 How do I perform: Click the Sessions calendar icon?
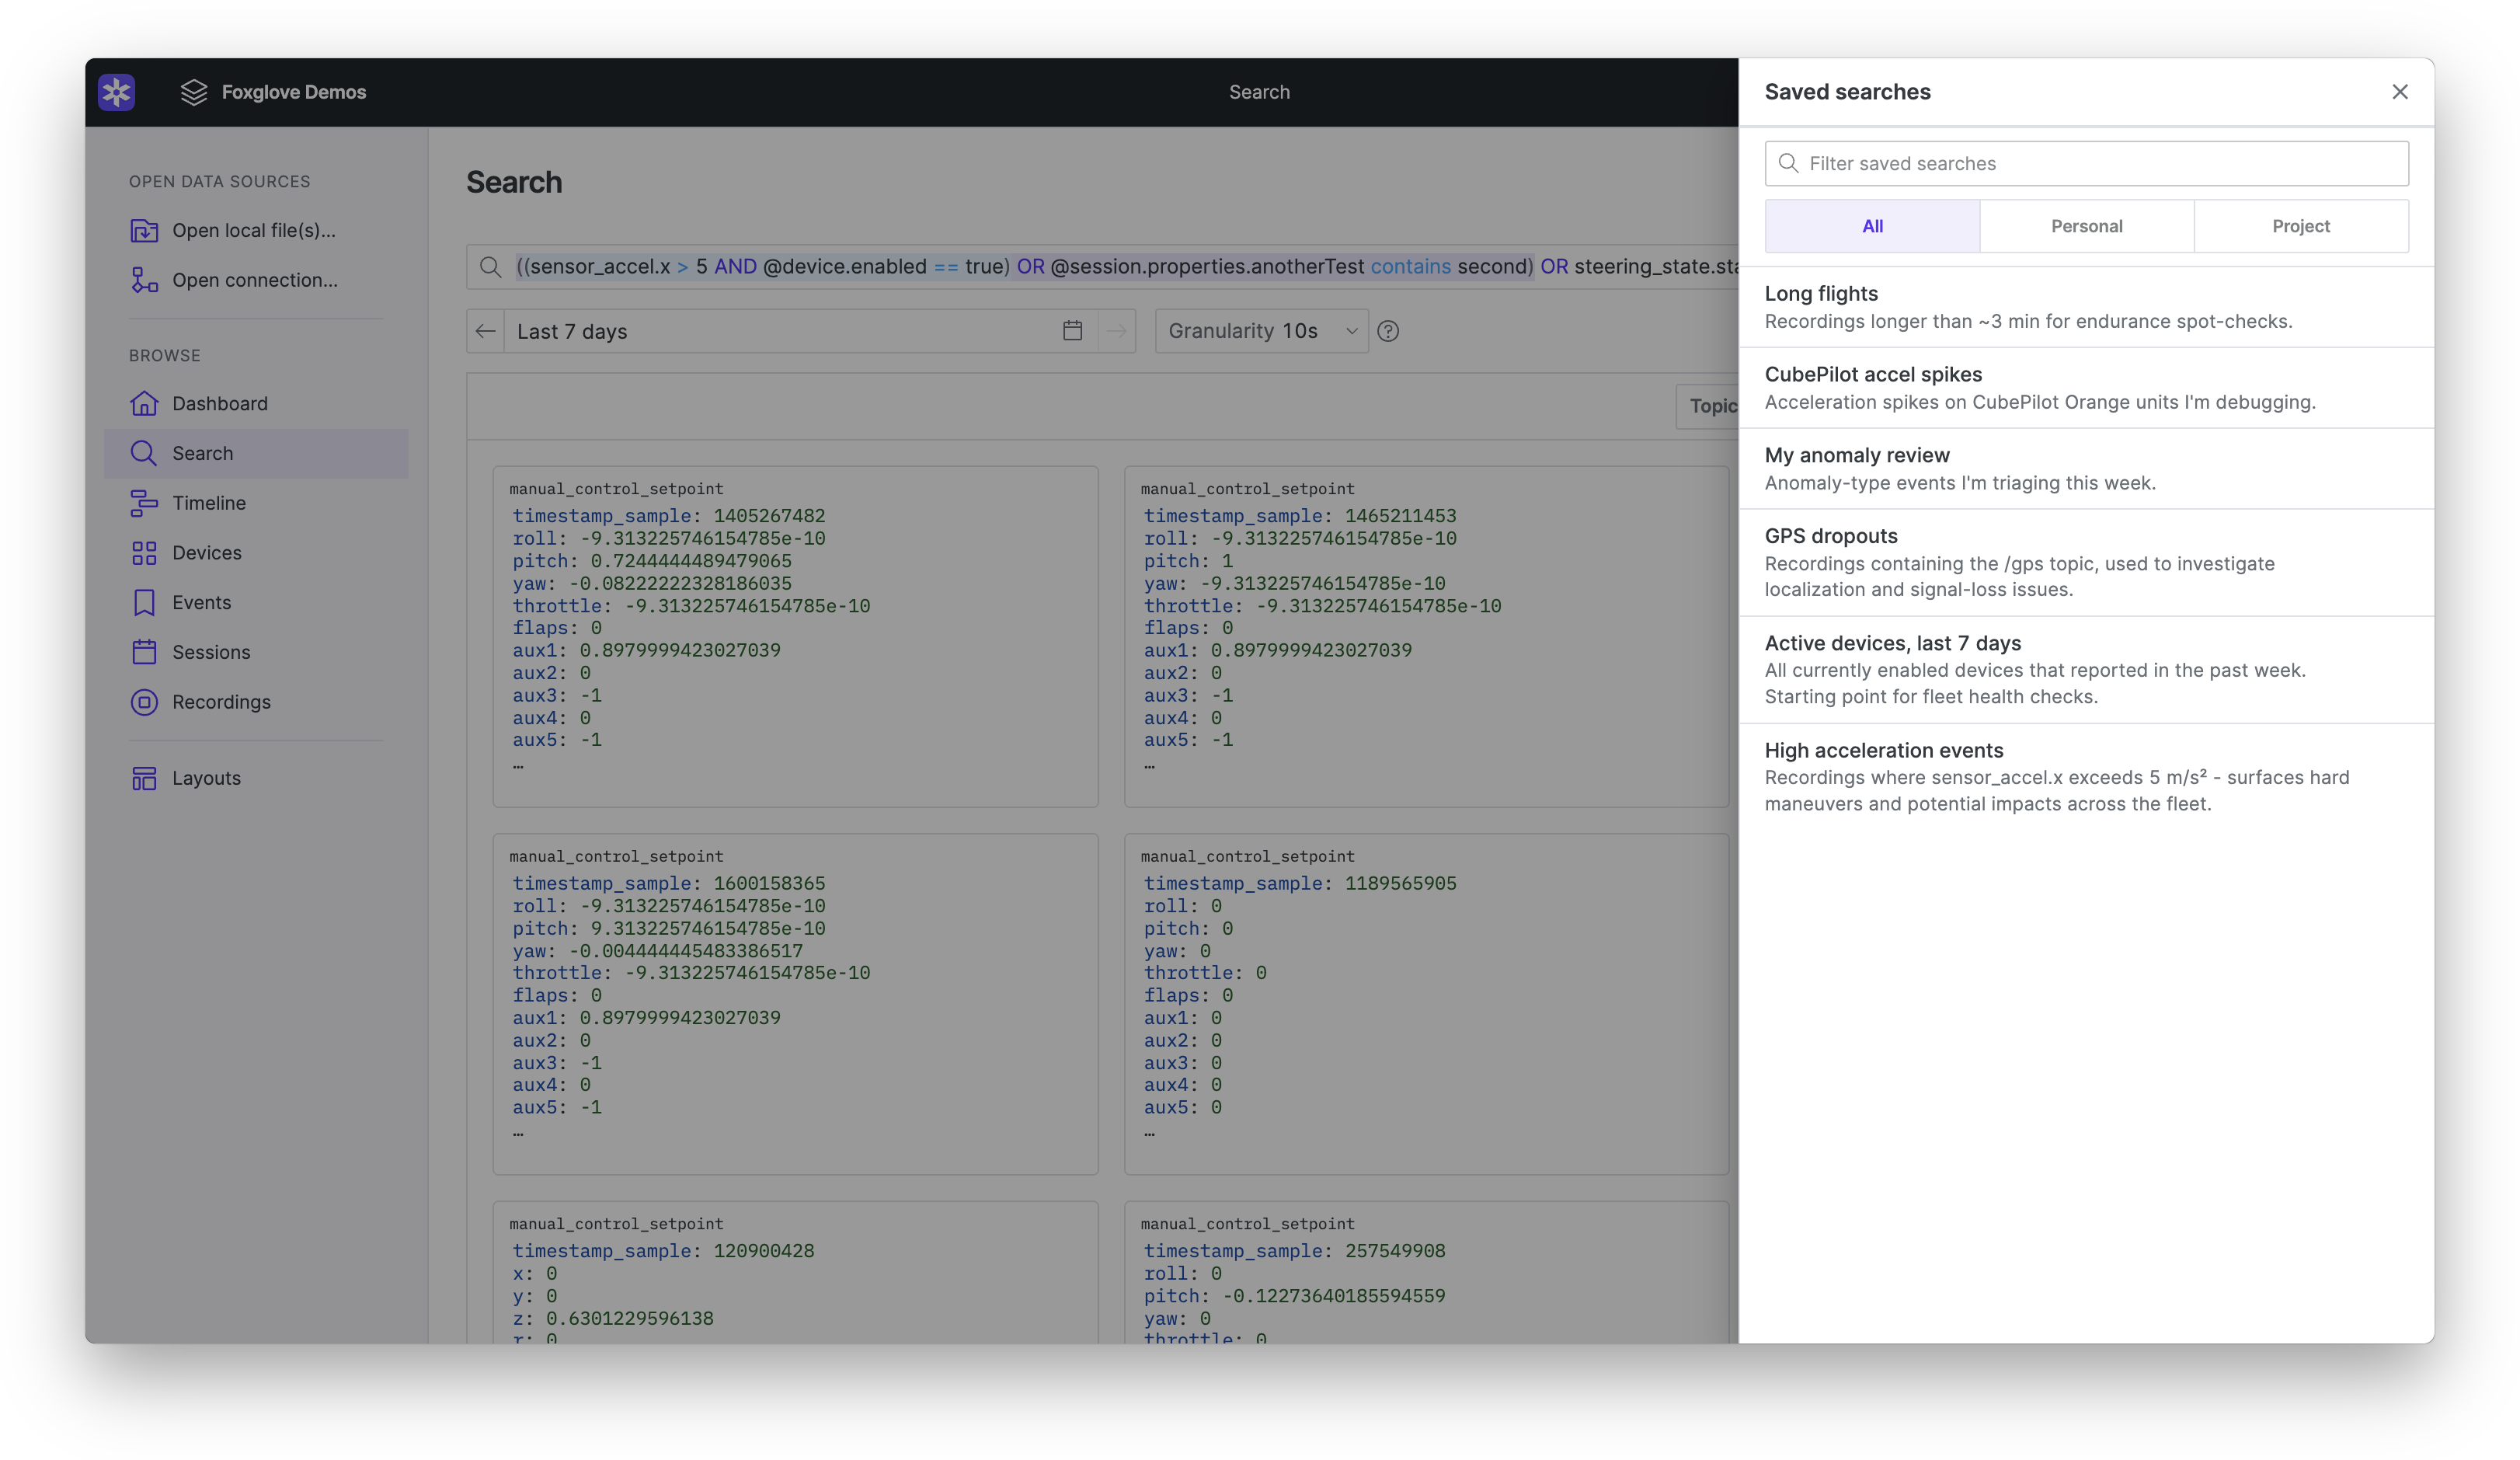[x=144, y=652]
